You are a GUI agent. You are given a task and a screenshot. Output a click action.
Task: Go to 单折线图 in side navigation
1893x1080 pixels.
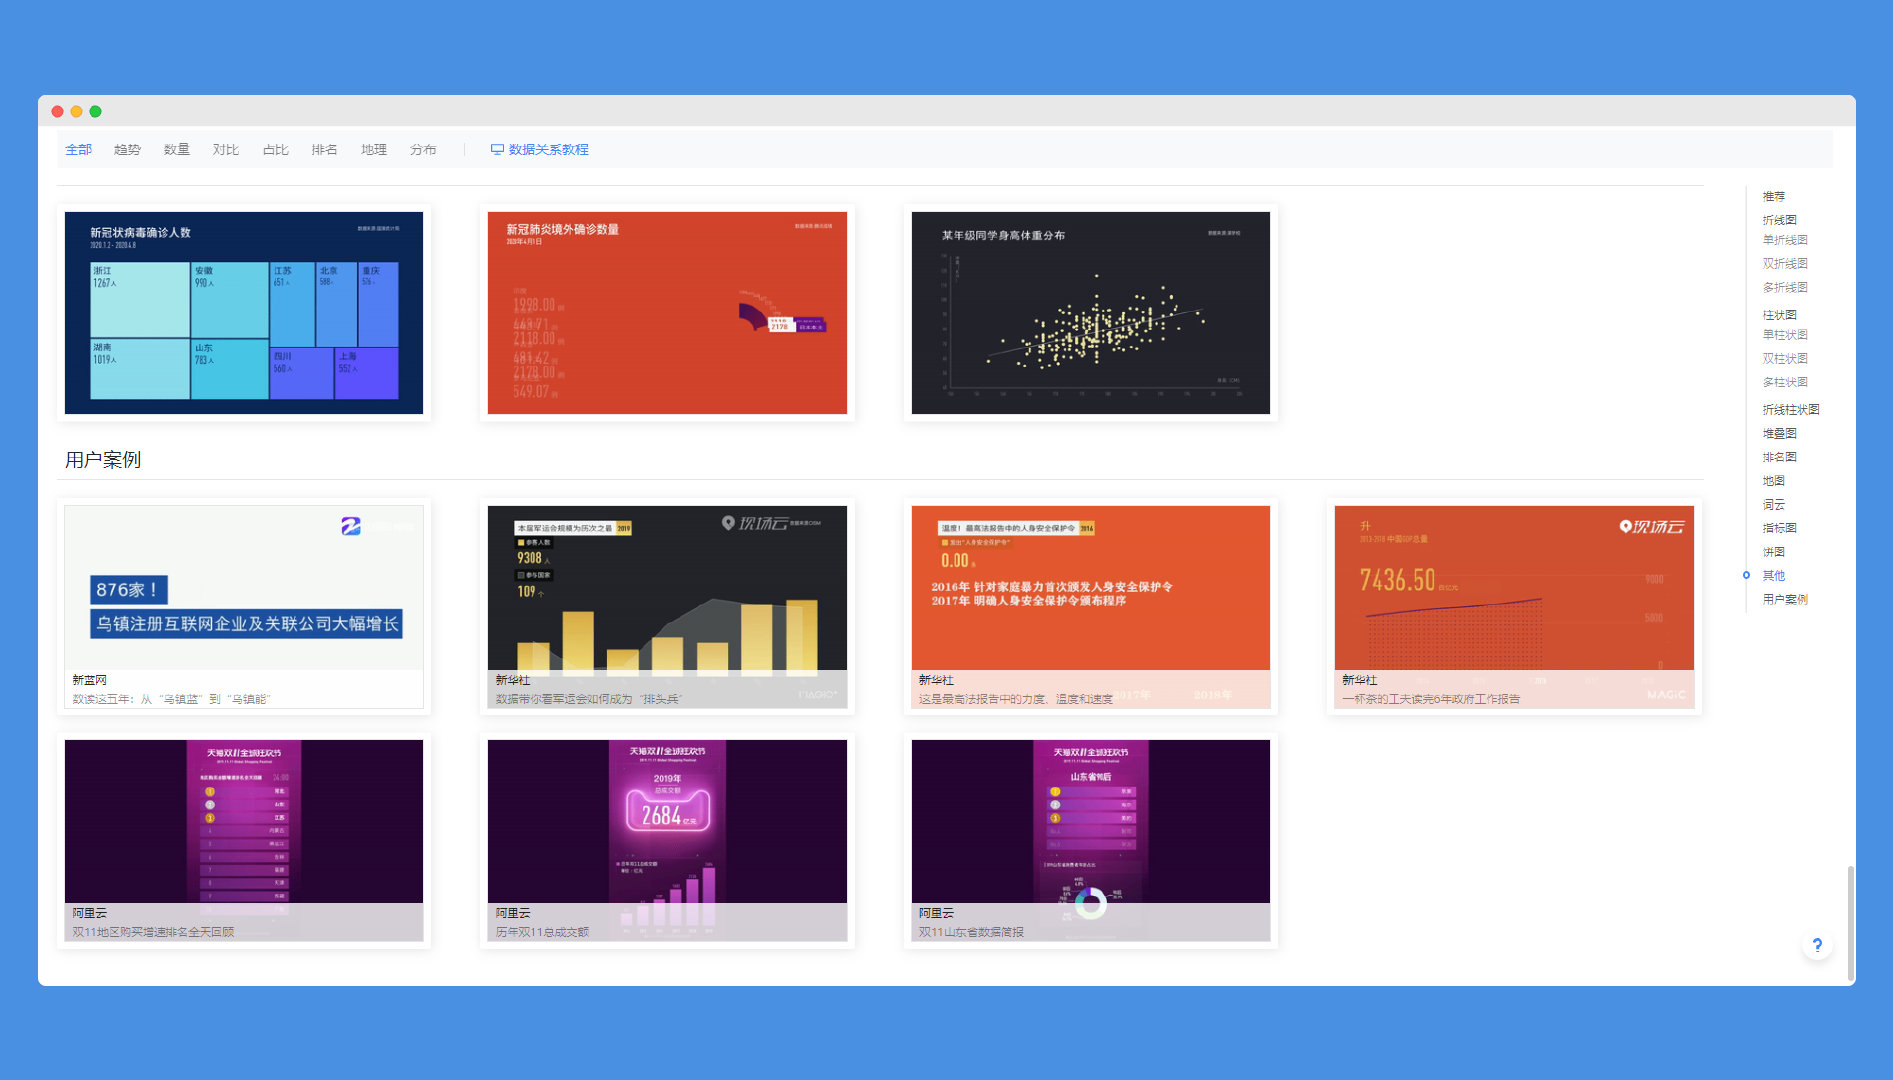1785,240
